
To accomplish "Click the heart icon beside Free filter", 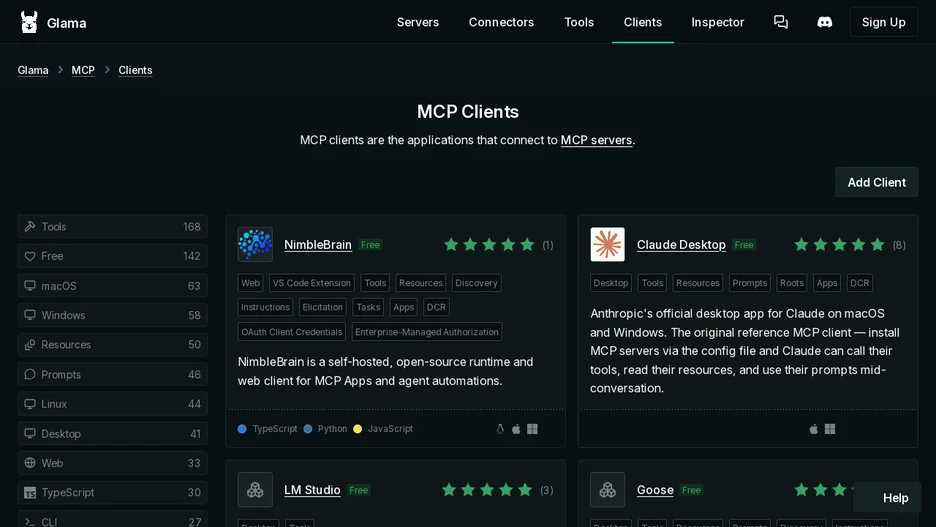I will (x=30, y=256).
